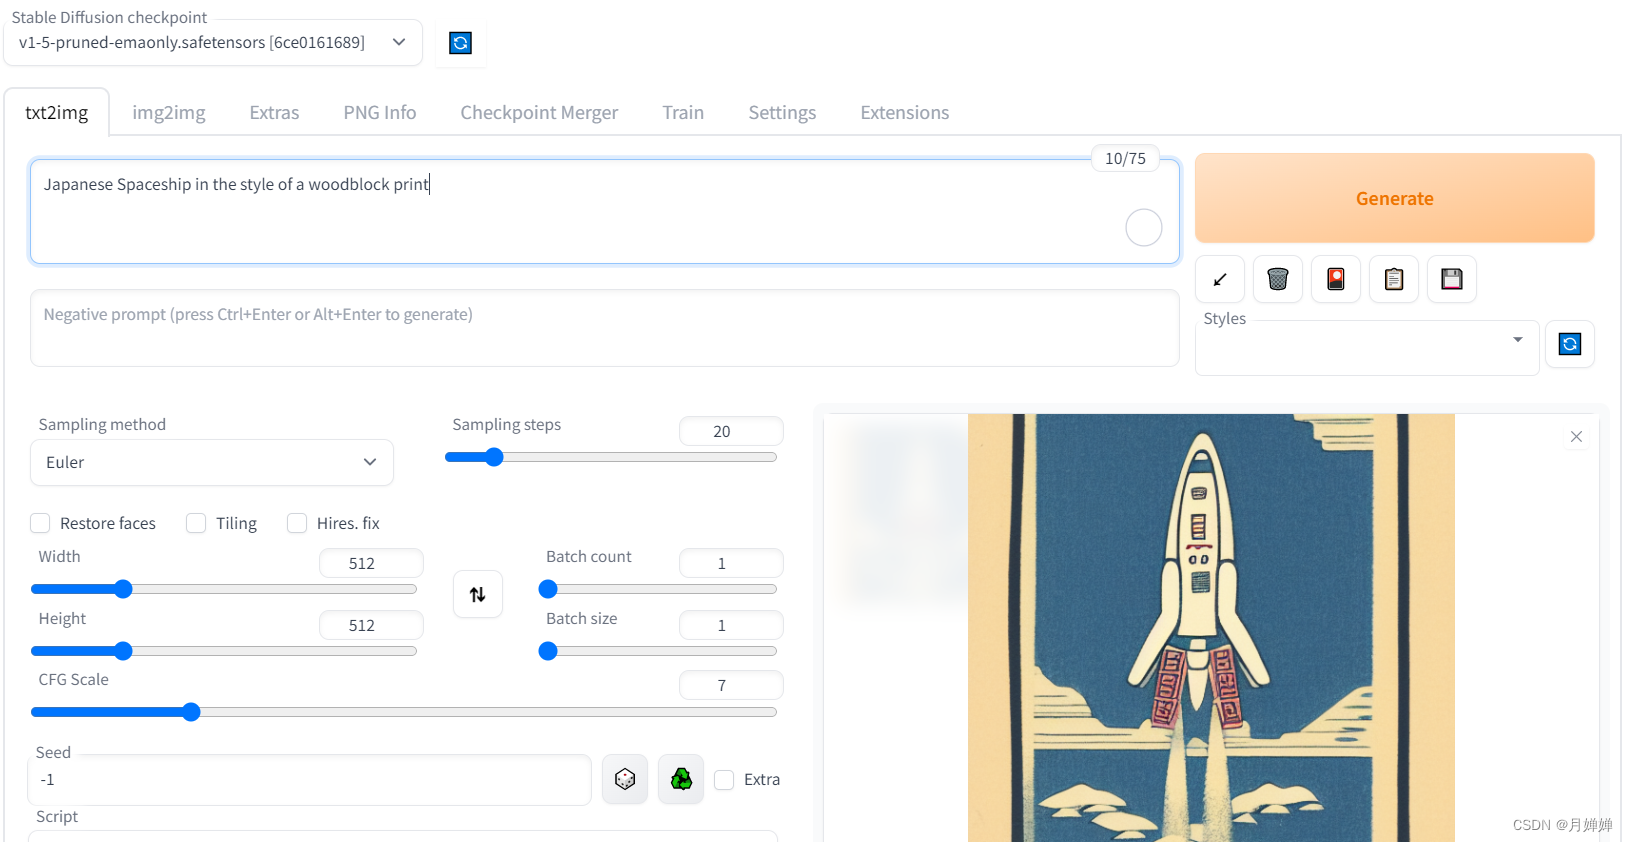Click the 10/75 token counter
Viewport: 1628px width, 842px height.
tap(1125, 158)
